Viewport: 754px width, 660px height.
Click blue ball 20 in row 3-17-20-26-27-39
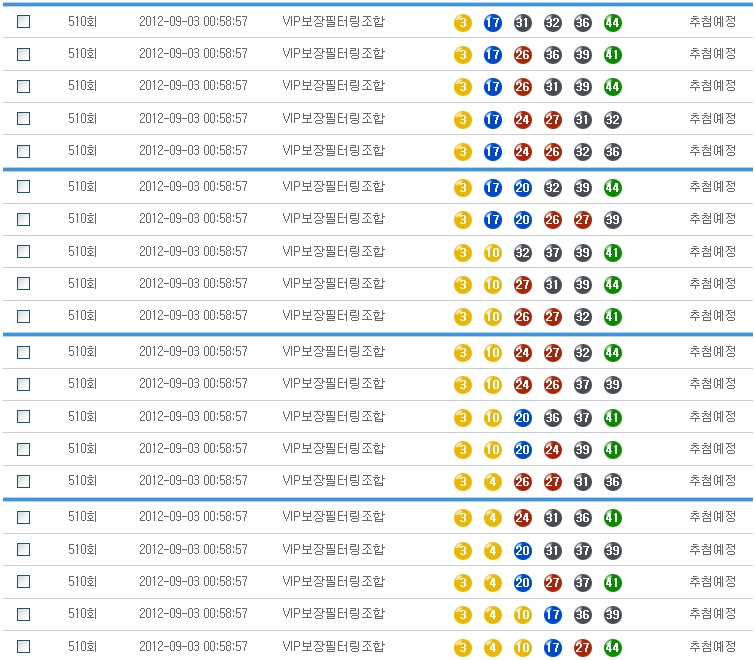522,220
